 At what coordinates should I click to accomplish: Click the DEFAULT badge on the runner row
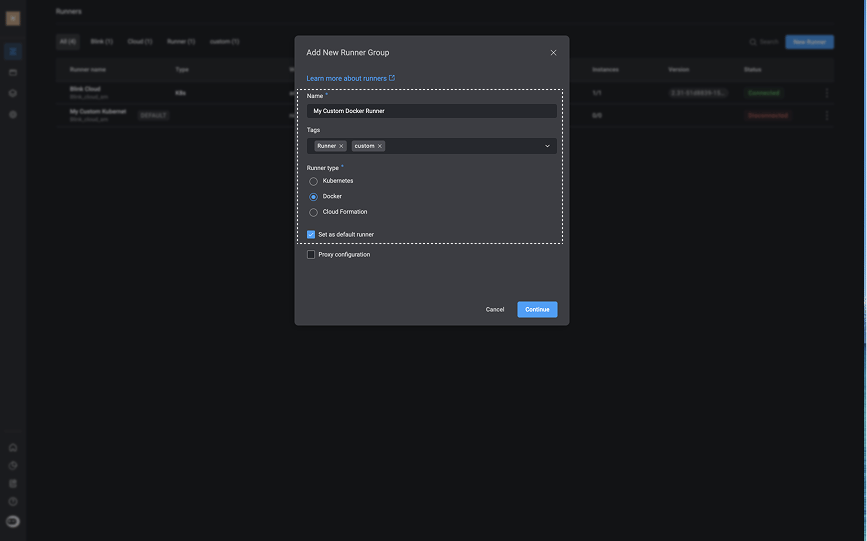point(153,116)
